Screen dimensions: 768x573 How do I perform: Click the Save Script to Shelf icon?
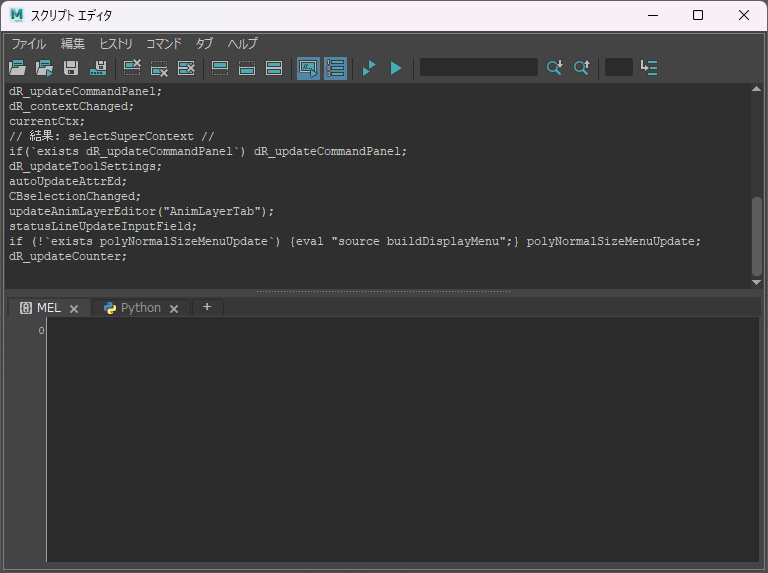98,68
